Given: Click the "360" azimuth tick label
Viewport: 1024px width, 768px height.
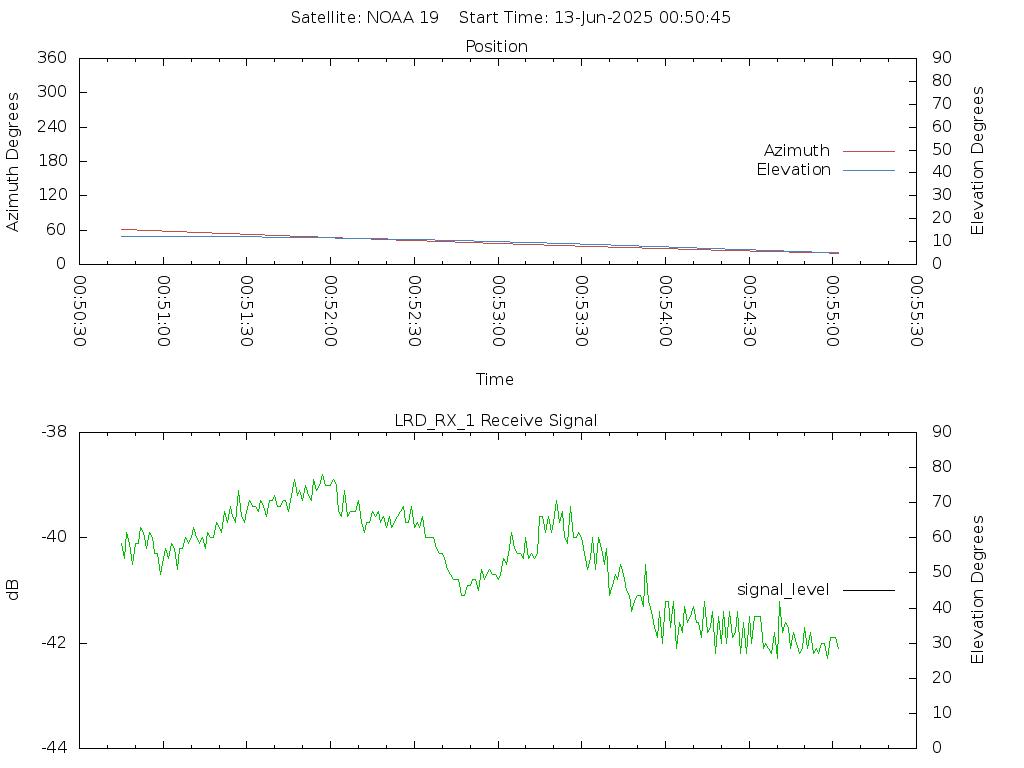Looking at the screenshot, I should tap(52, 57).
